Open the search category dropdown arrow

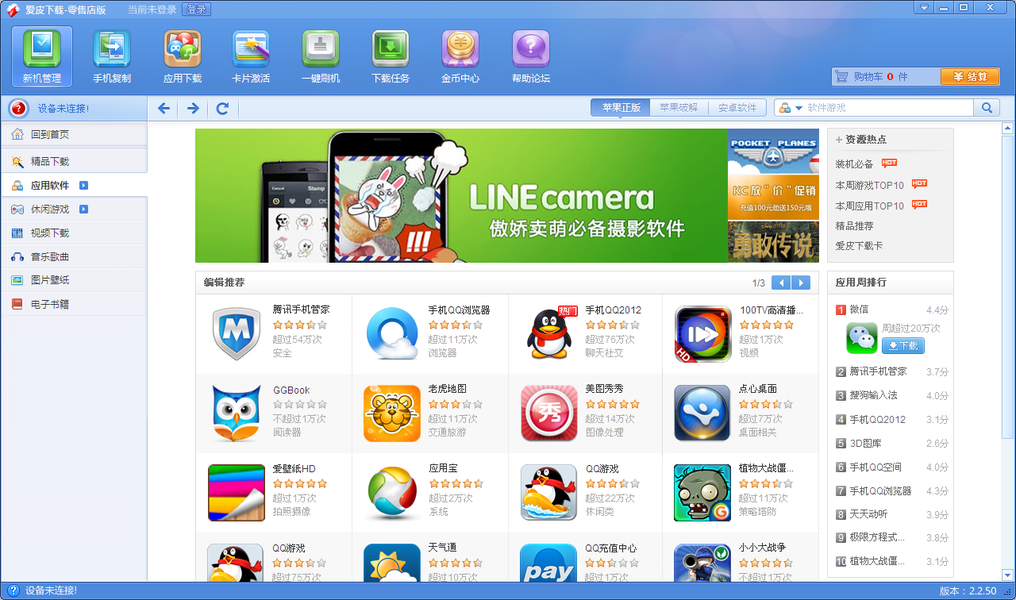[798, 108]
